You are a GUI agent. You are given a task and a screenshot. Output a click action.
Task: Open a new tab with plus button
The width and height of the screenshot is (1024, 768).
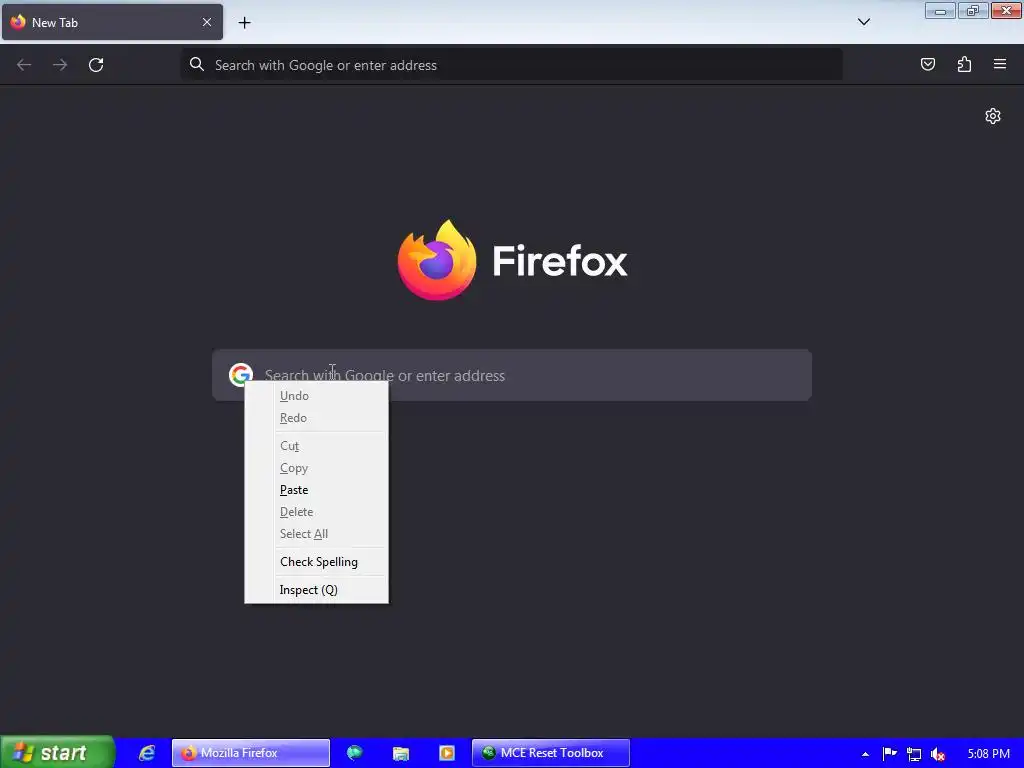click(244, 23)
